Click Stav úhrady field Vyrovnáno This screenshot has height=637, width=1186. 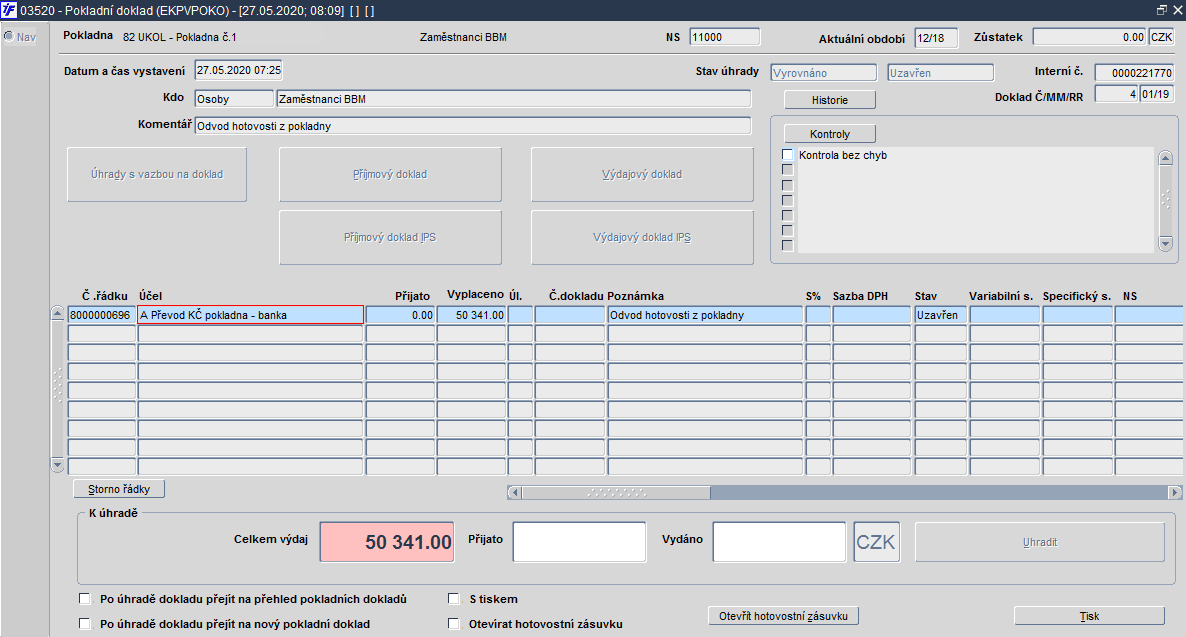[x=823, y=73]
